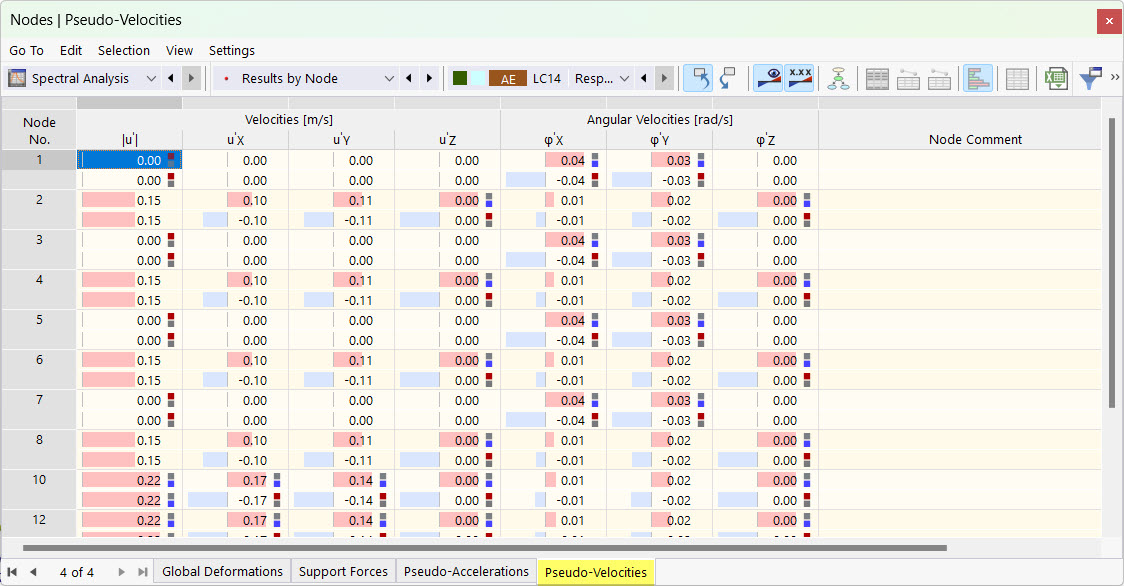Open decimal places settings via X.XX icon
Screen dimensions: 1124x586
tap(800, 77)
